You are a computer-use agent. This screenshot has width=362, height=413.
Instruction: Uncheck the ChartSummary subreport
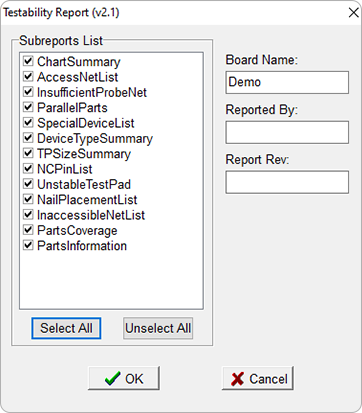[x=28, y=61]
